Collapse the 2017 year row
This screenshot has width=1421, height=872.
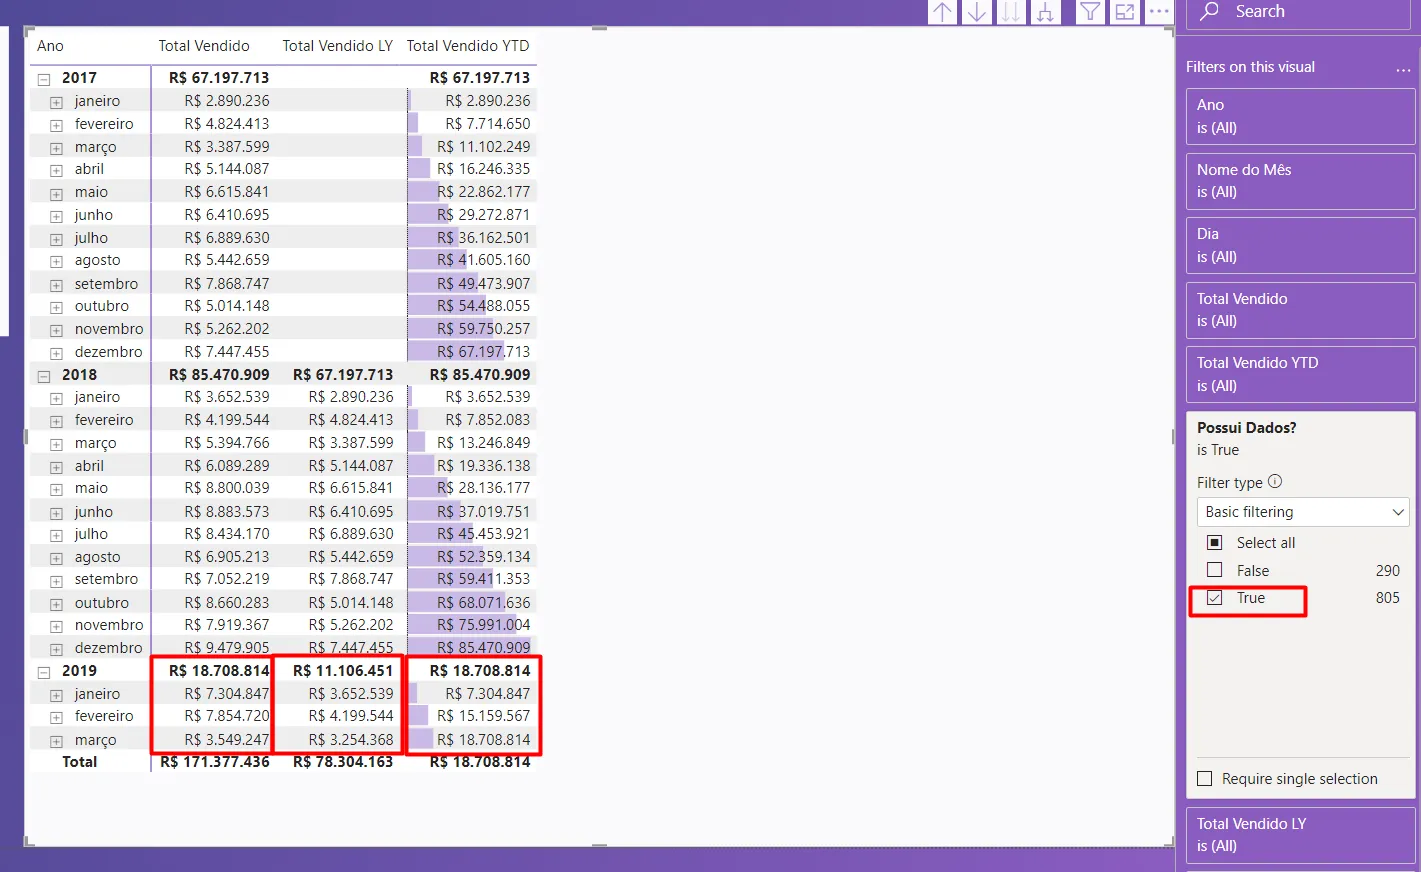point(44,79)
